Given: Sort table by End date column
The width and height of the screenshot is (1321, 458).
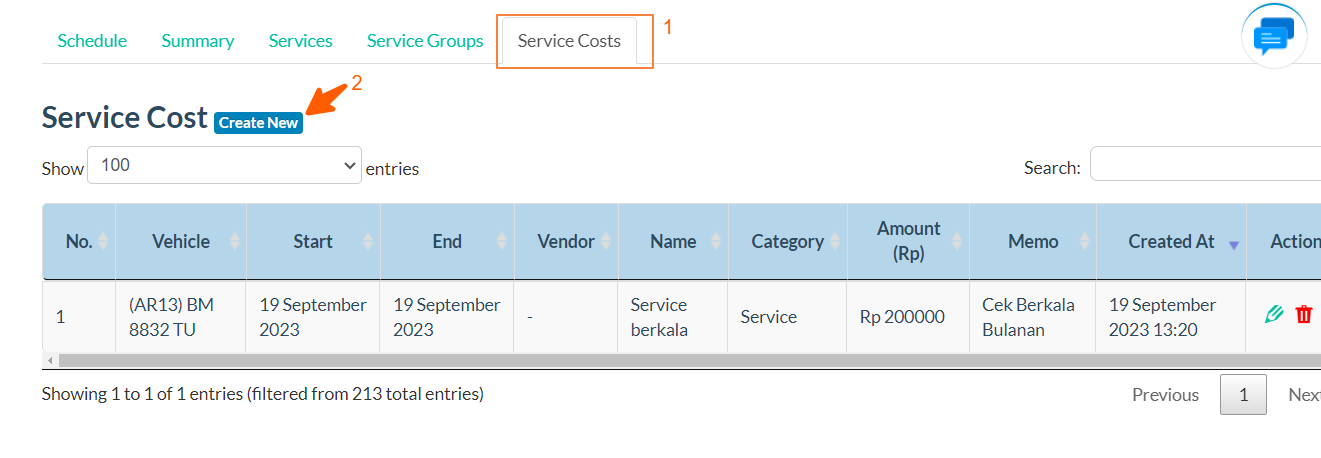Looking at the screenshot, I should (447, 241).
